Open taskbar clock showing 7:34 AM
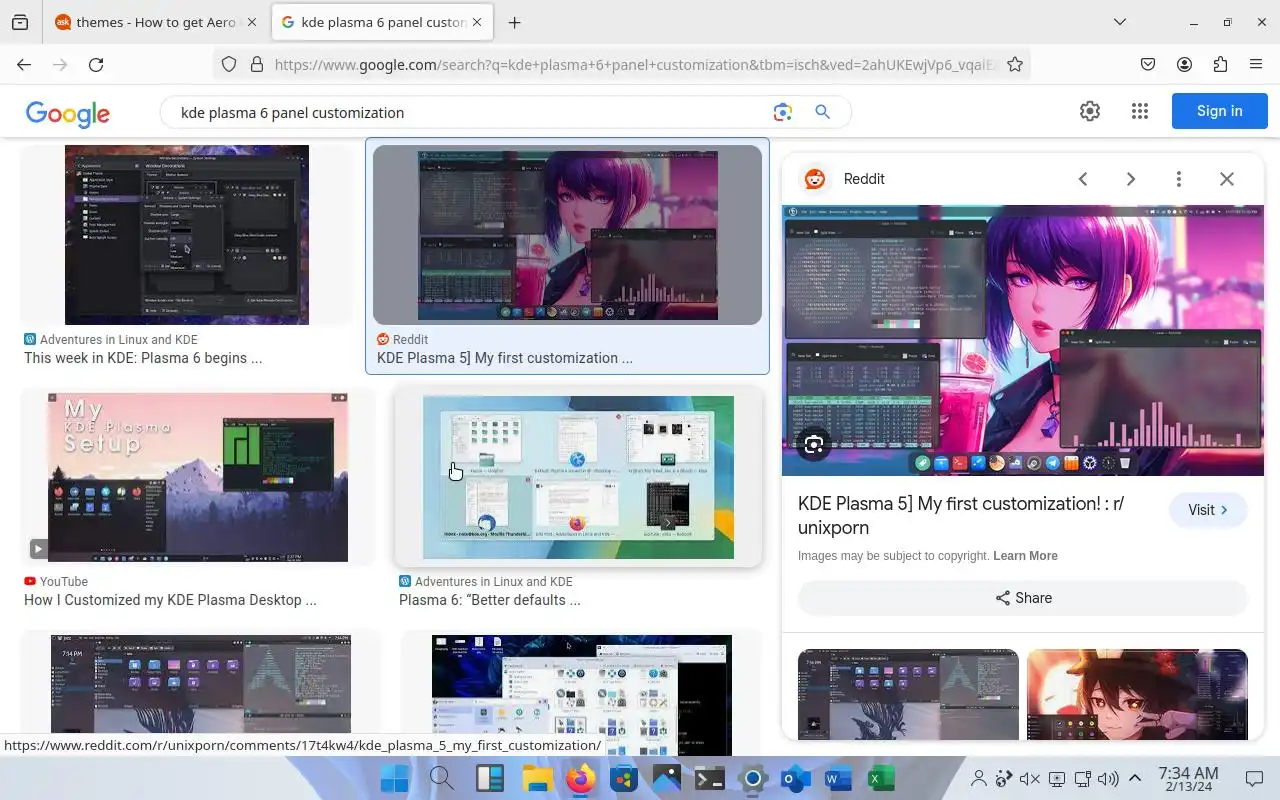Image resolution: width=1280 pixels, height=800 pixels. (x=1188, y=778)
